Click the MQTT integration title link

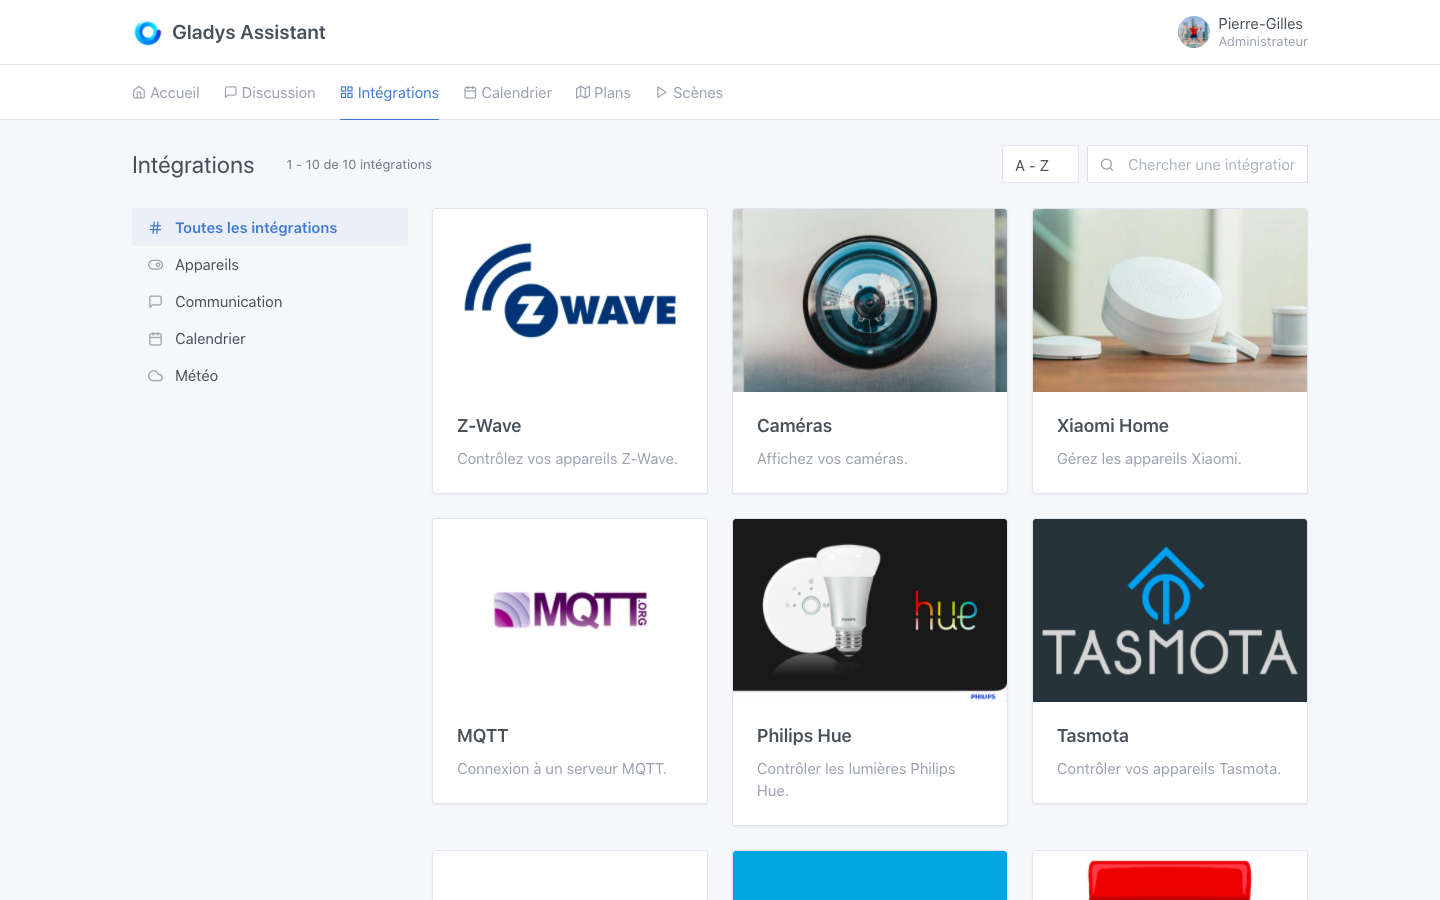[x=482, y=736]
